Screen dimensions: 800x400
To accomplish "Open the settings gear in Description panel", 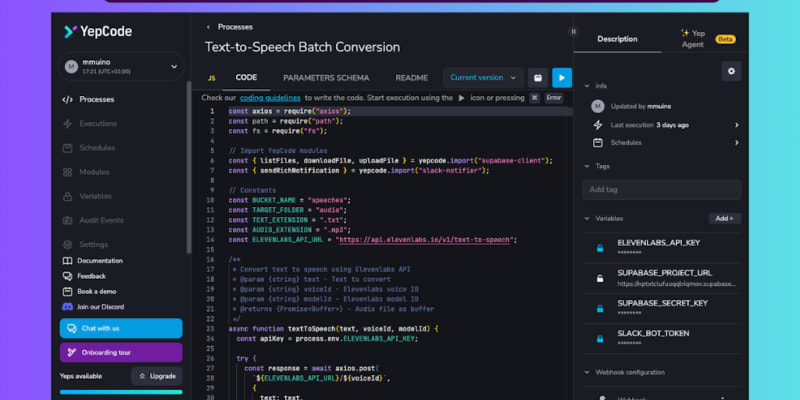I will tap(731, 71).
